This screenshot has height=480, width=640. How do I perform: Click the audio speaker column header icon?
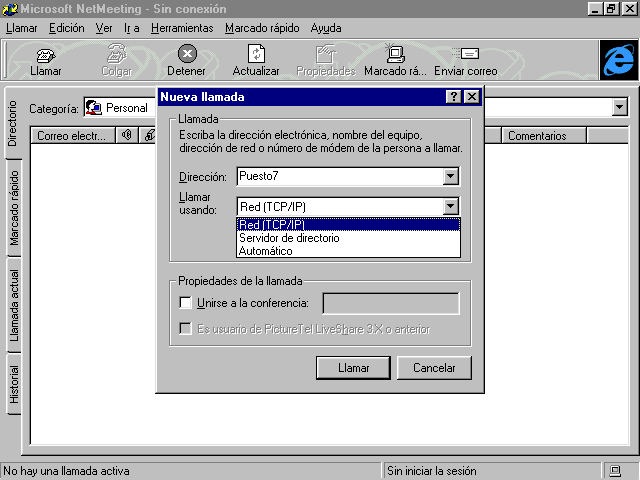(x=127, y=135)
